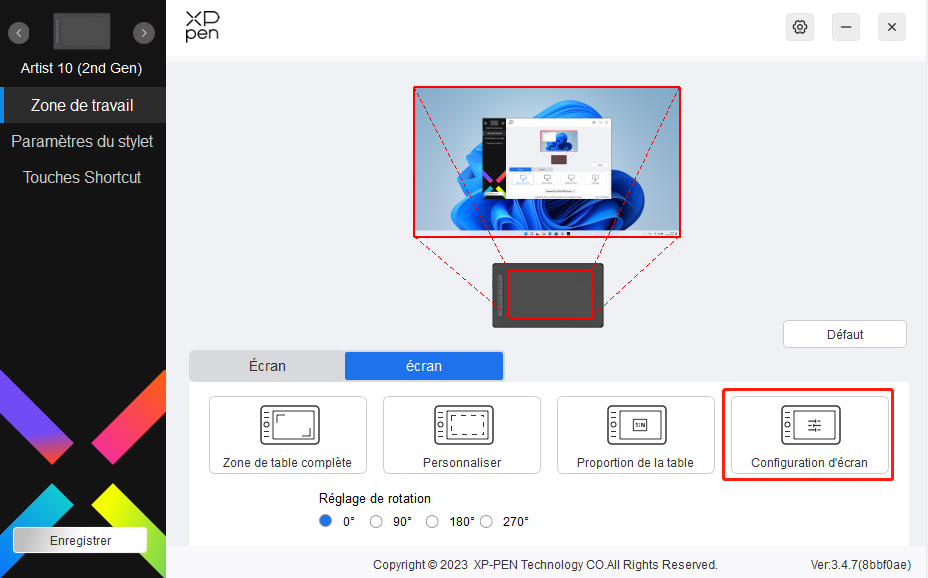Choose the Personnaliser area option

pyautogui.click(x=462, y=435)
